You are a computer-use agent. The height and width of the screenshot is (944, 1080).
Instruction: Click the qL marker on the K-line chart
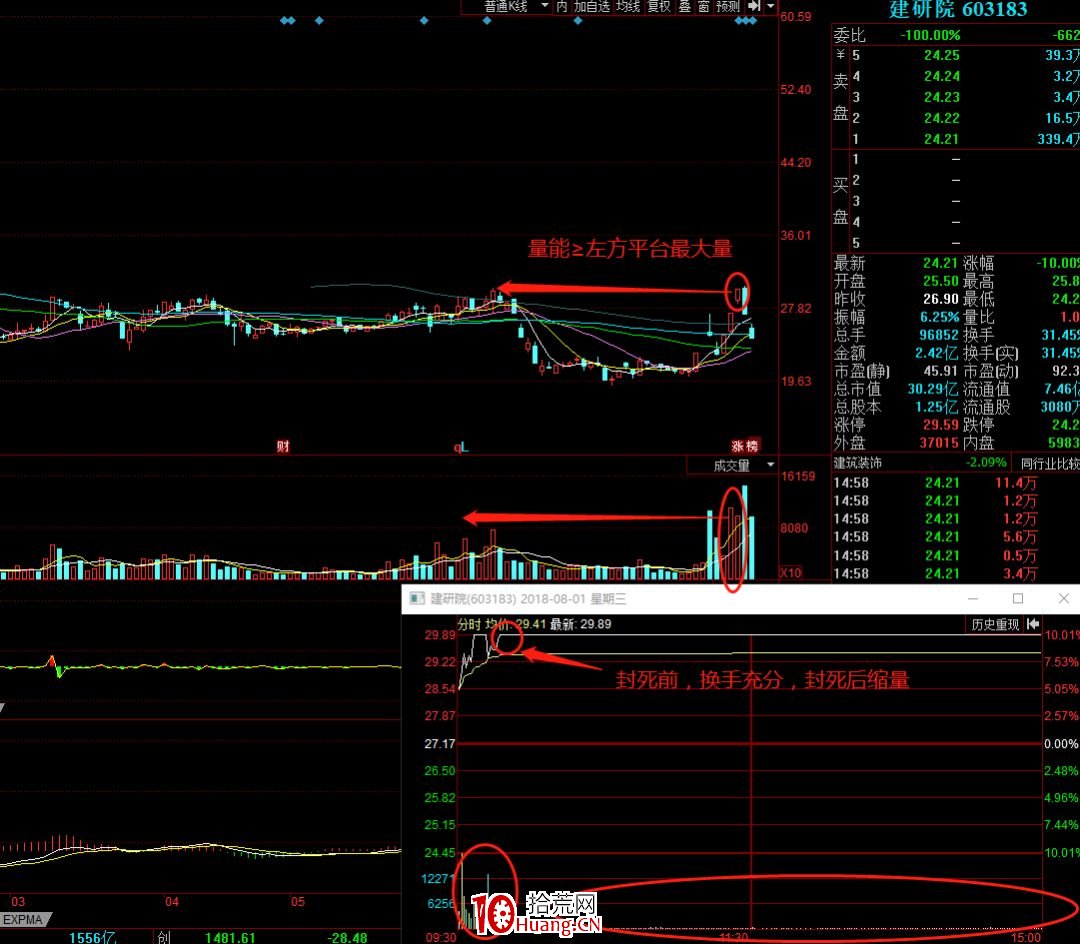pyautogui.click(x=461, y=448)
